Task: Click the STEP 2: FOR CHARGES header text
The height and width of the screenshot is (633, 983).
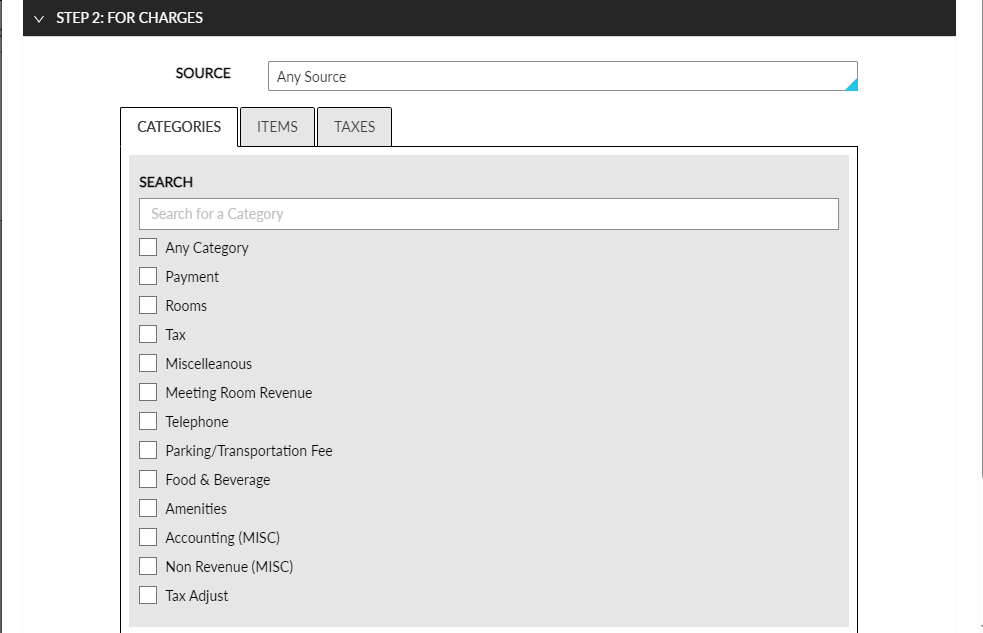Action: click(129, 18)
